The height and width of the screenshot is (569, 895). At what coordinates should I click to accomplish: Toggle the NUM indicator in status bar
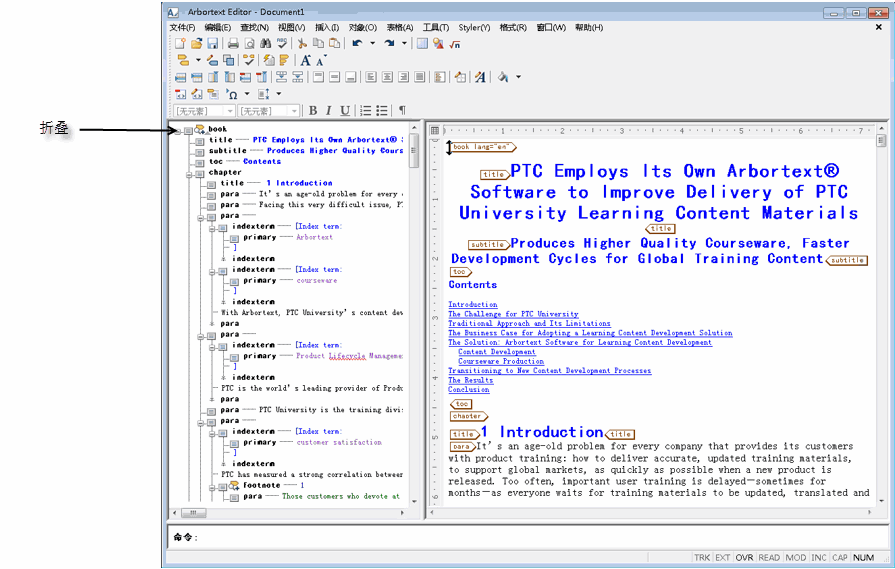[864, 558]
